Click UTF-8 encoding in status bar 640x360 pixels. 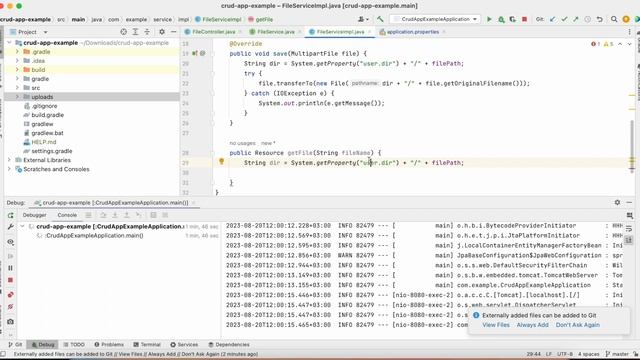point(565,354)
